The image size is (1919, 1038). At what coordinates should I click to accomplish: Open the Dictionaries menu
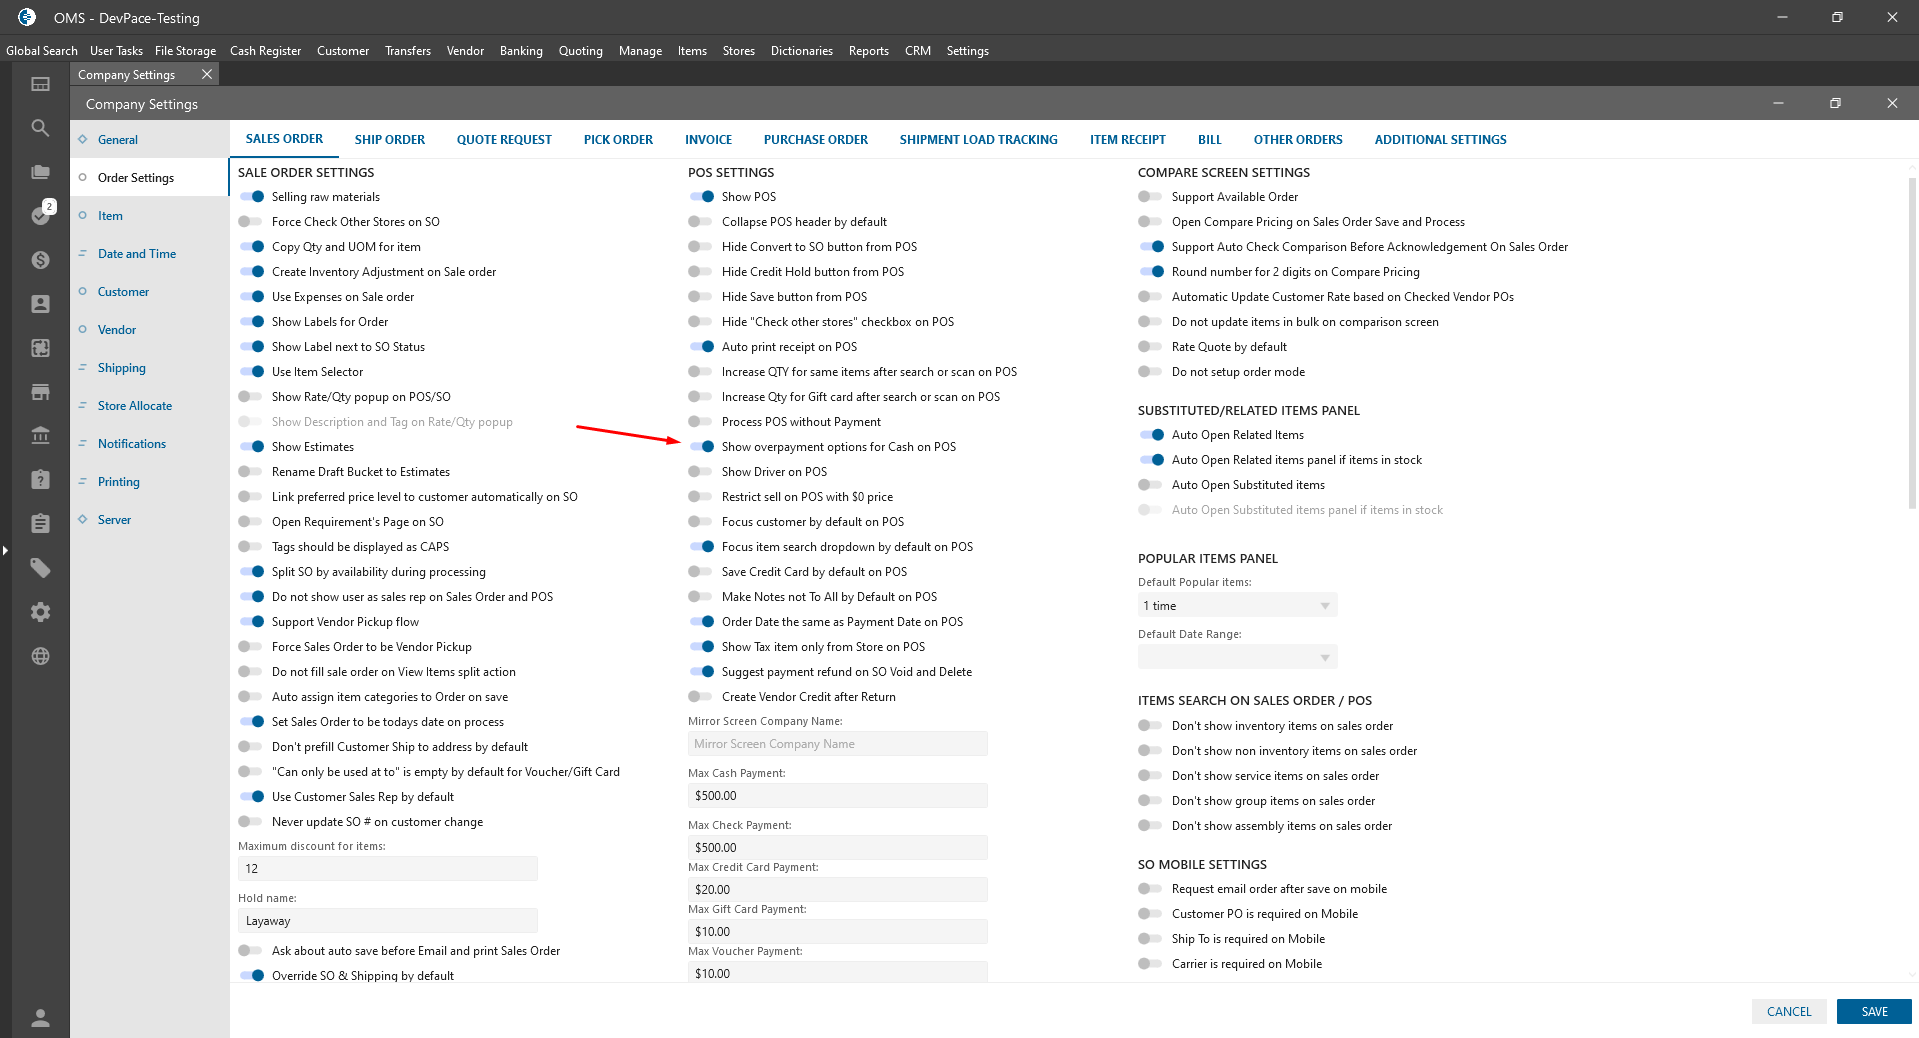pyautogui.click(x=801, y=51)
